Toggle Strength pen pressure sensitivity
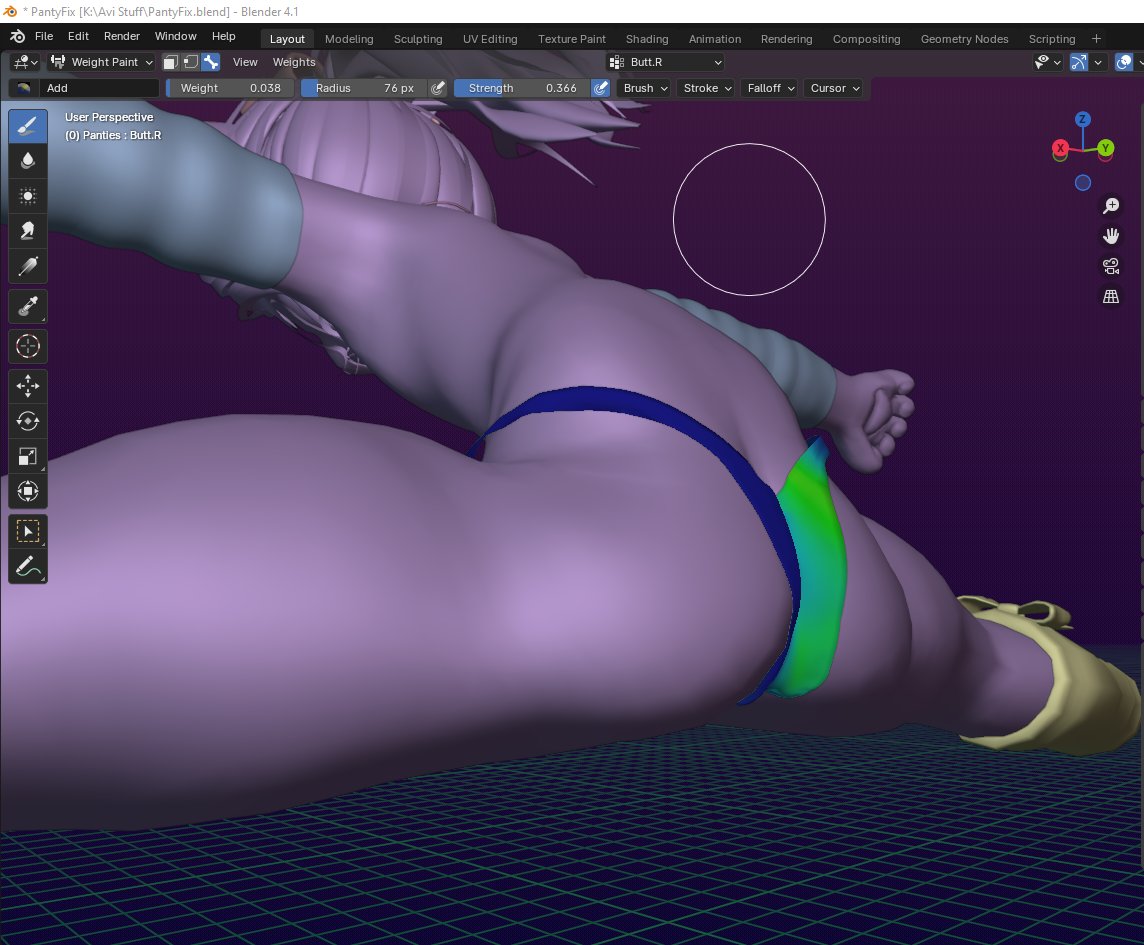This screenshot has height=945, width=1144. point(600,88)
